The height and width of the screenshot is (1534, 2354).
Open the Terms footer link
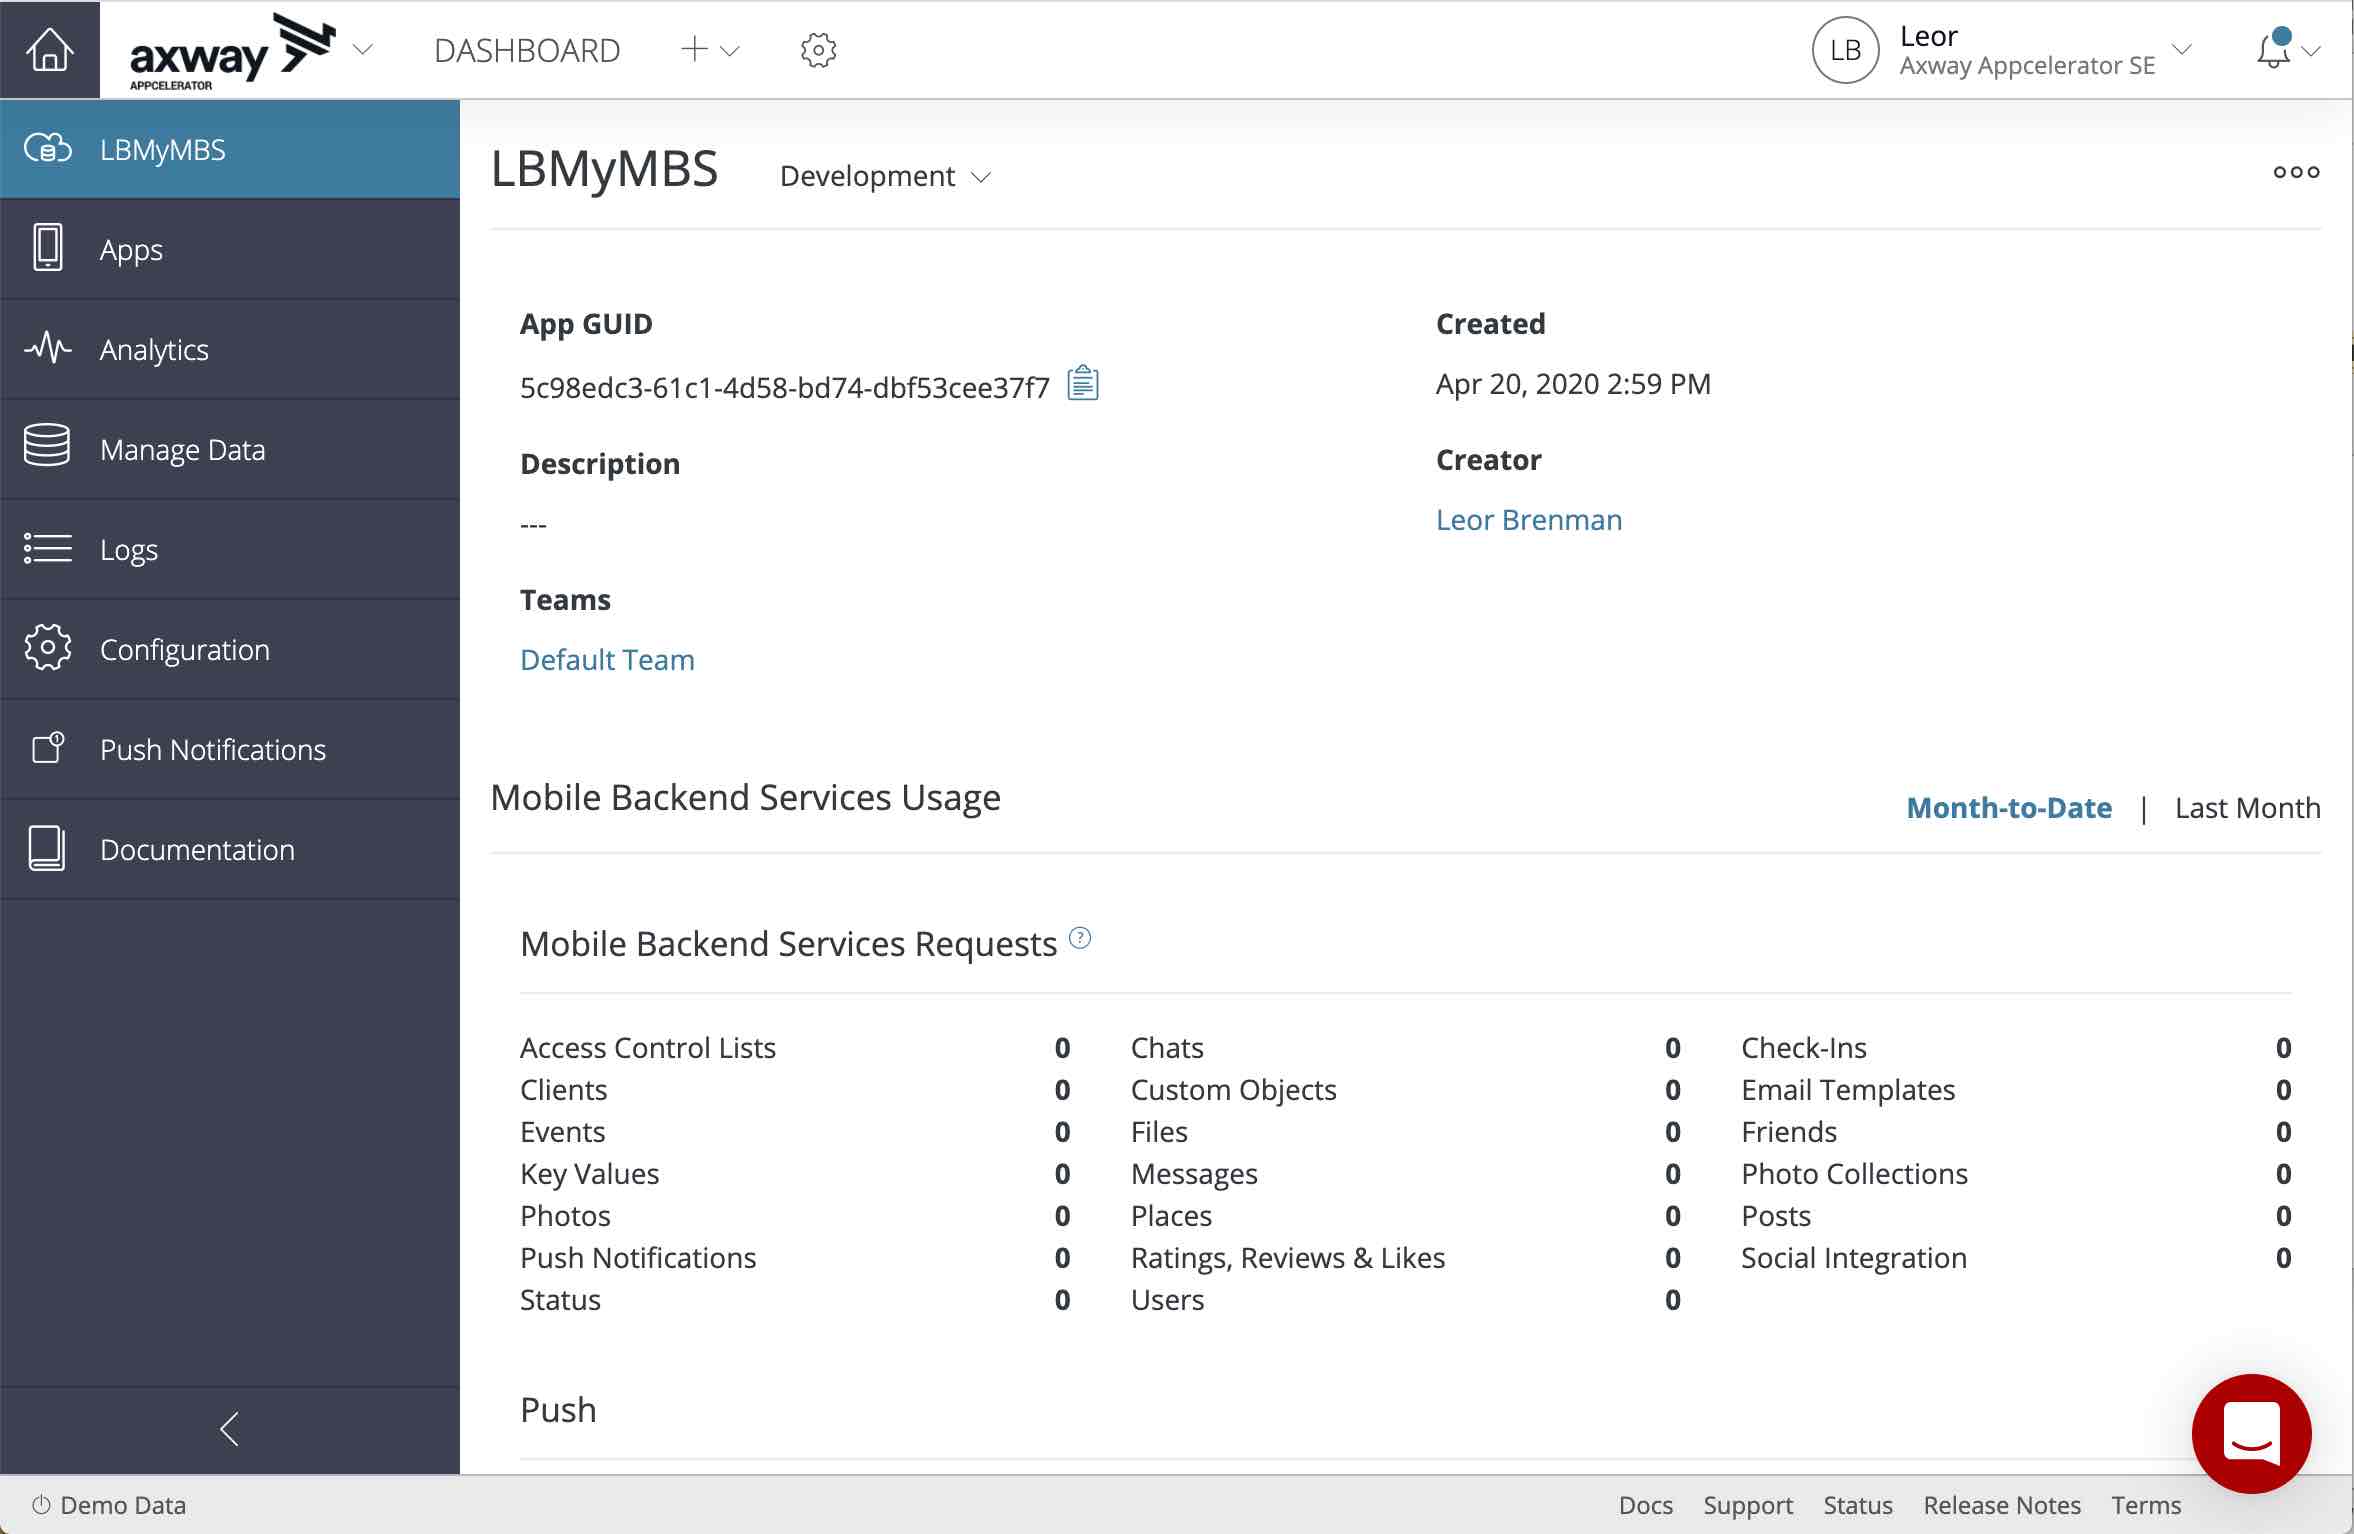[x=2146, y=1505]
